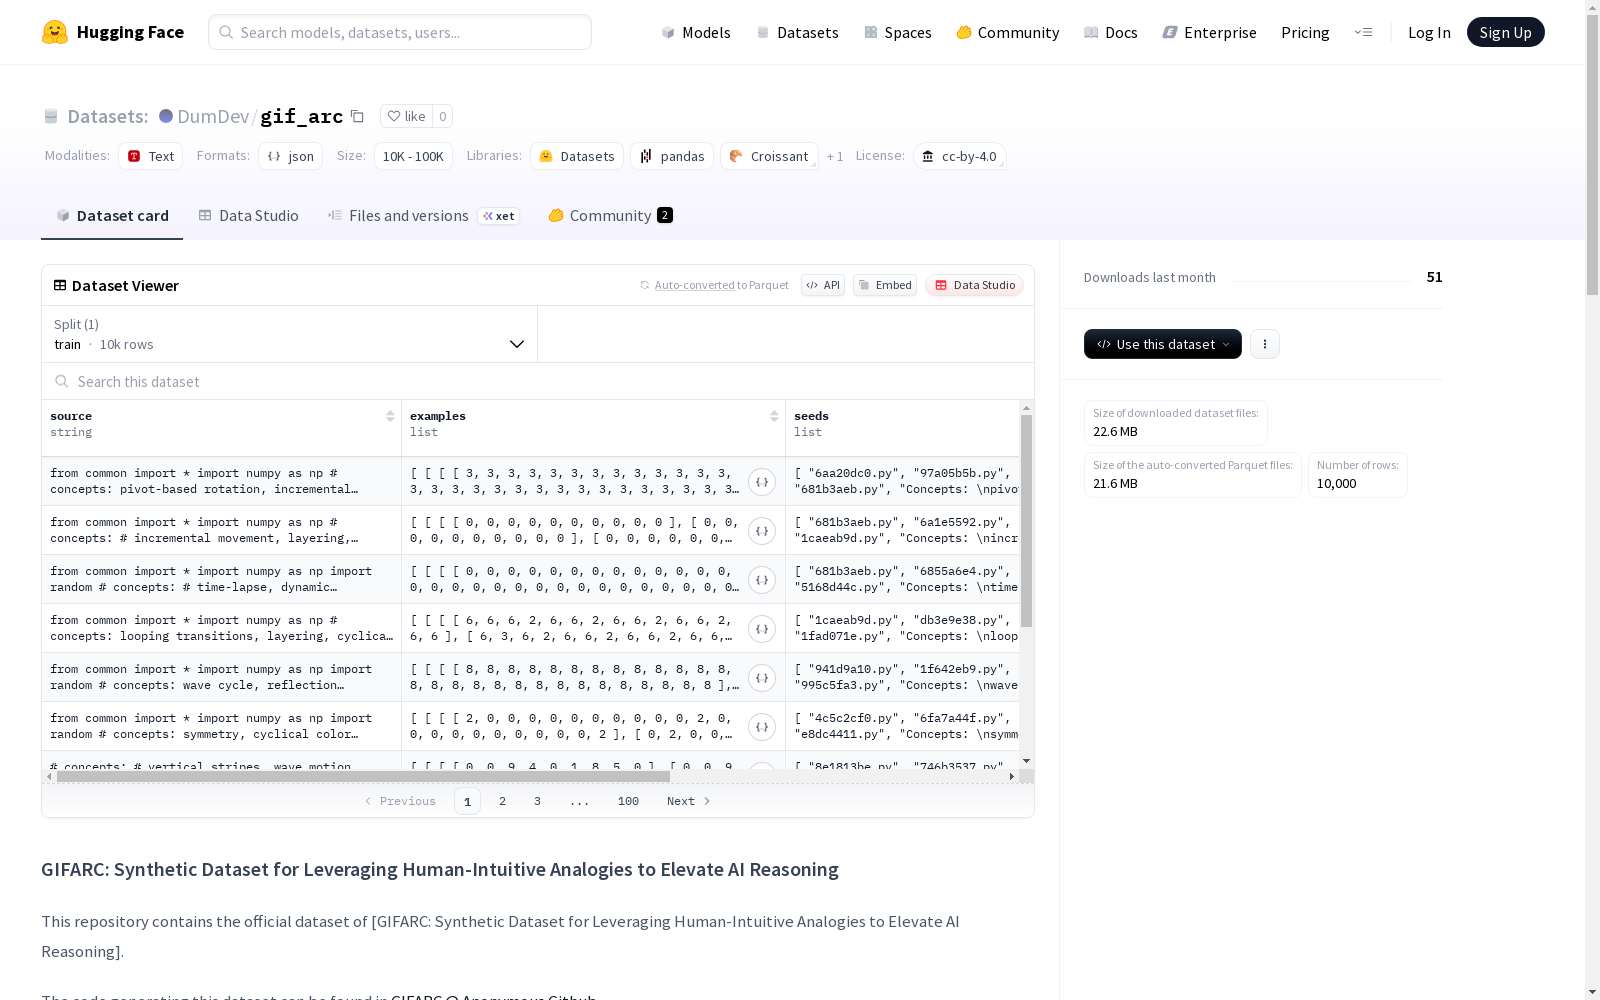Focus the main search models field

[400, 32]
